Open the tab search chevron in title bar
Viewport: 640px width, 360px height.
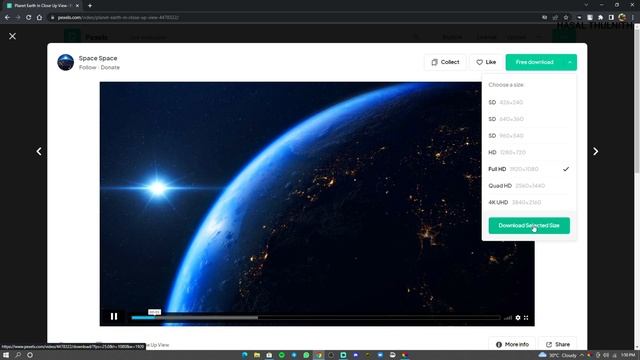pos(586,5)
